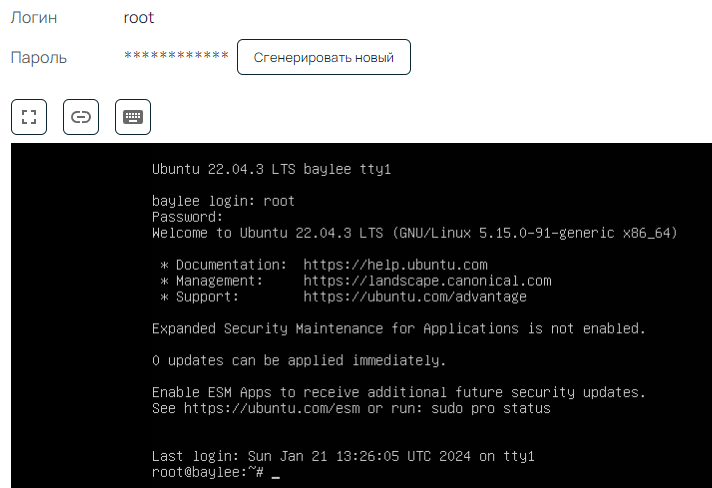Click the help.ubuntu.com documentation URL

point(395,265)
